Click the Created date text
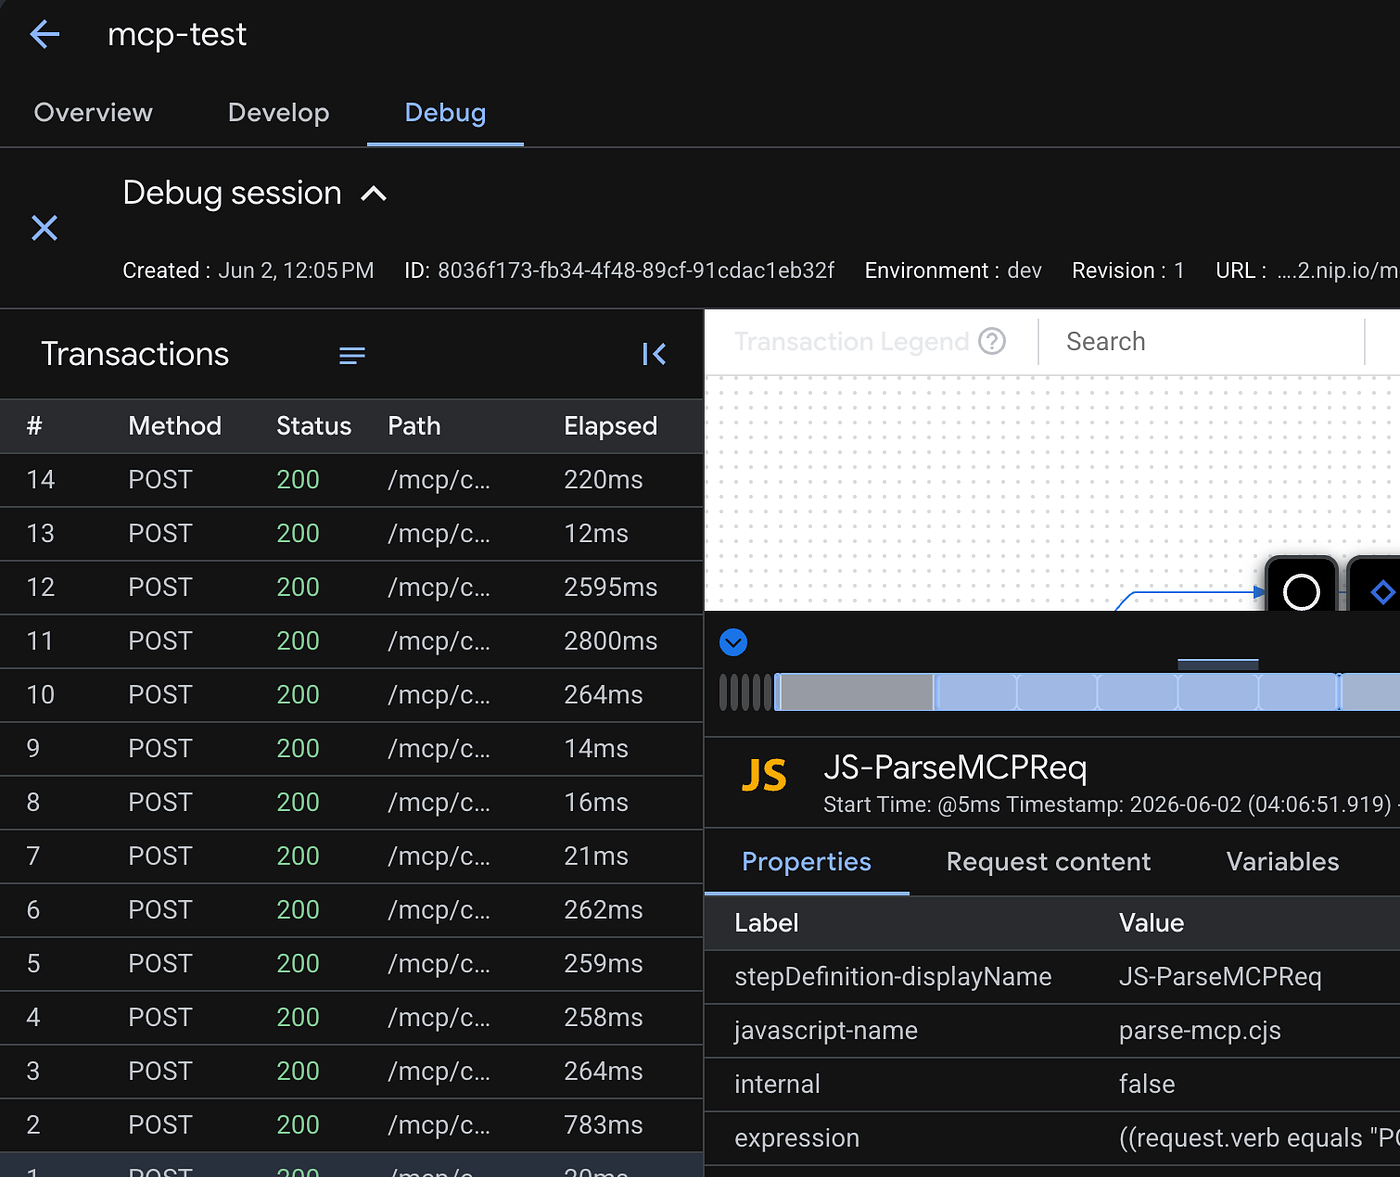Viewport: 1400px width, 1177px height. (x=248, y=271)
